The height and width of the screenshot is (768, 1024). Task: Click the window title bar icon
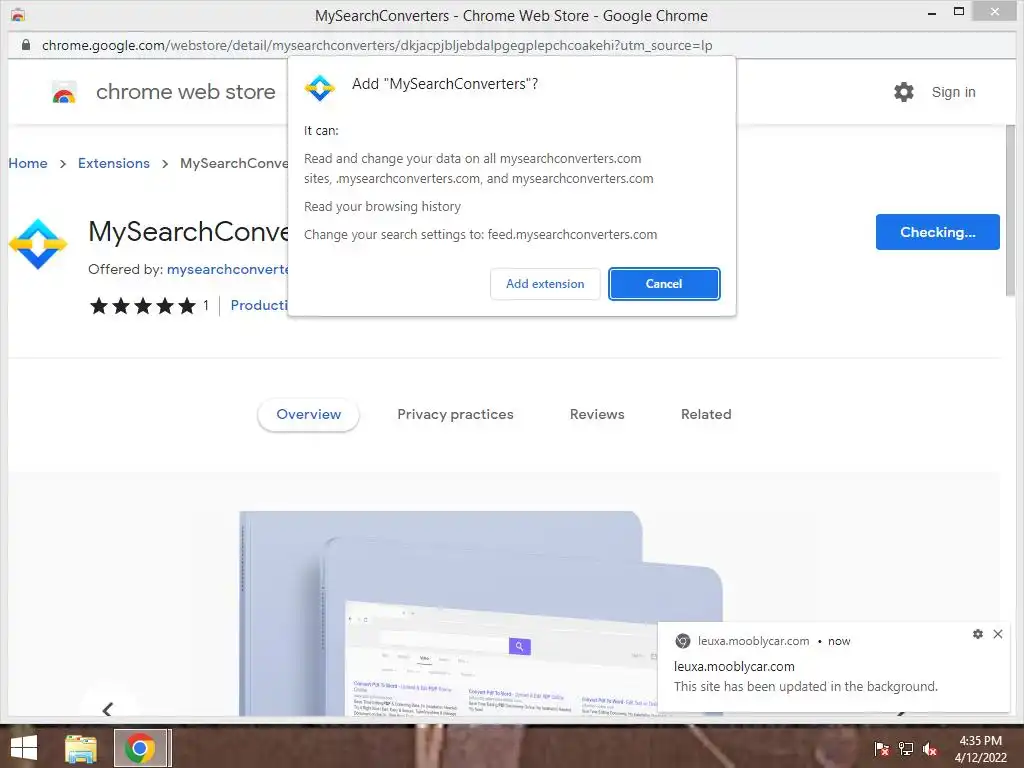pos(18,15)
